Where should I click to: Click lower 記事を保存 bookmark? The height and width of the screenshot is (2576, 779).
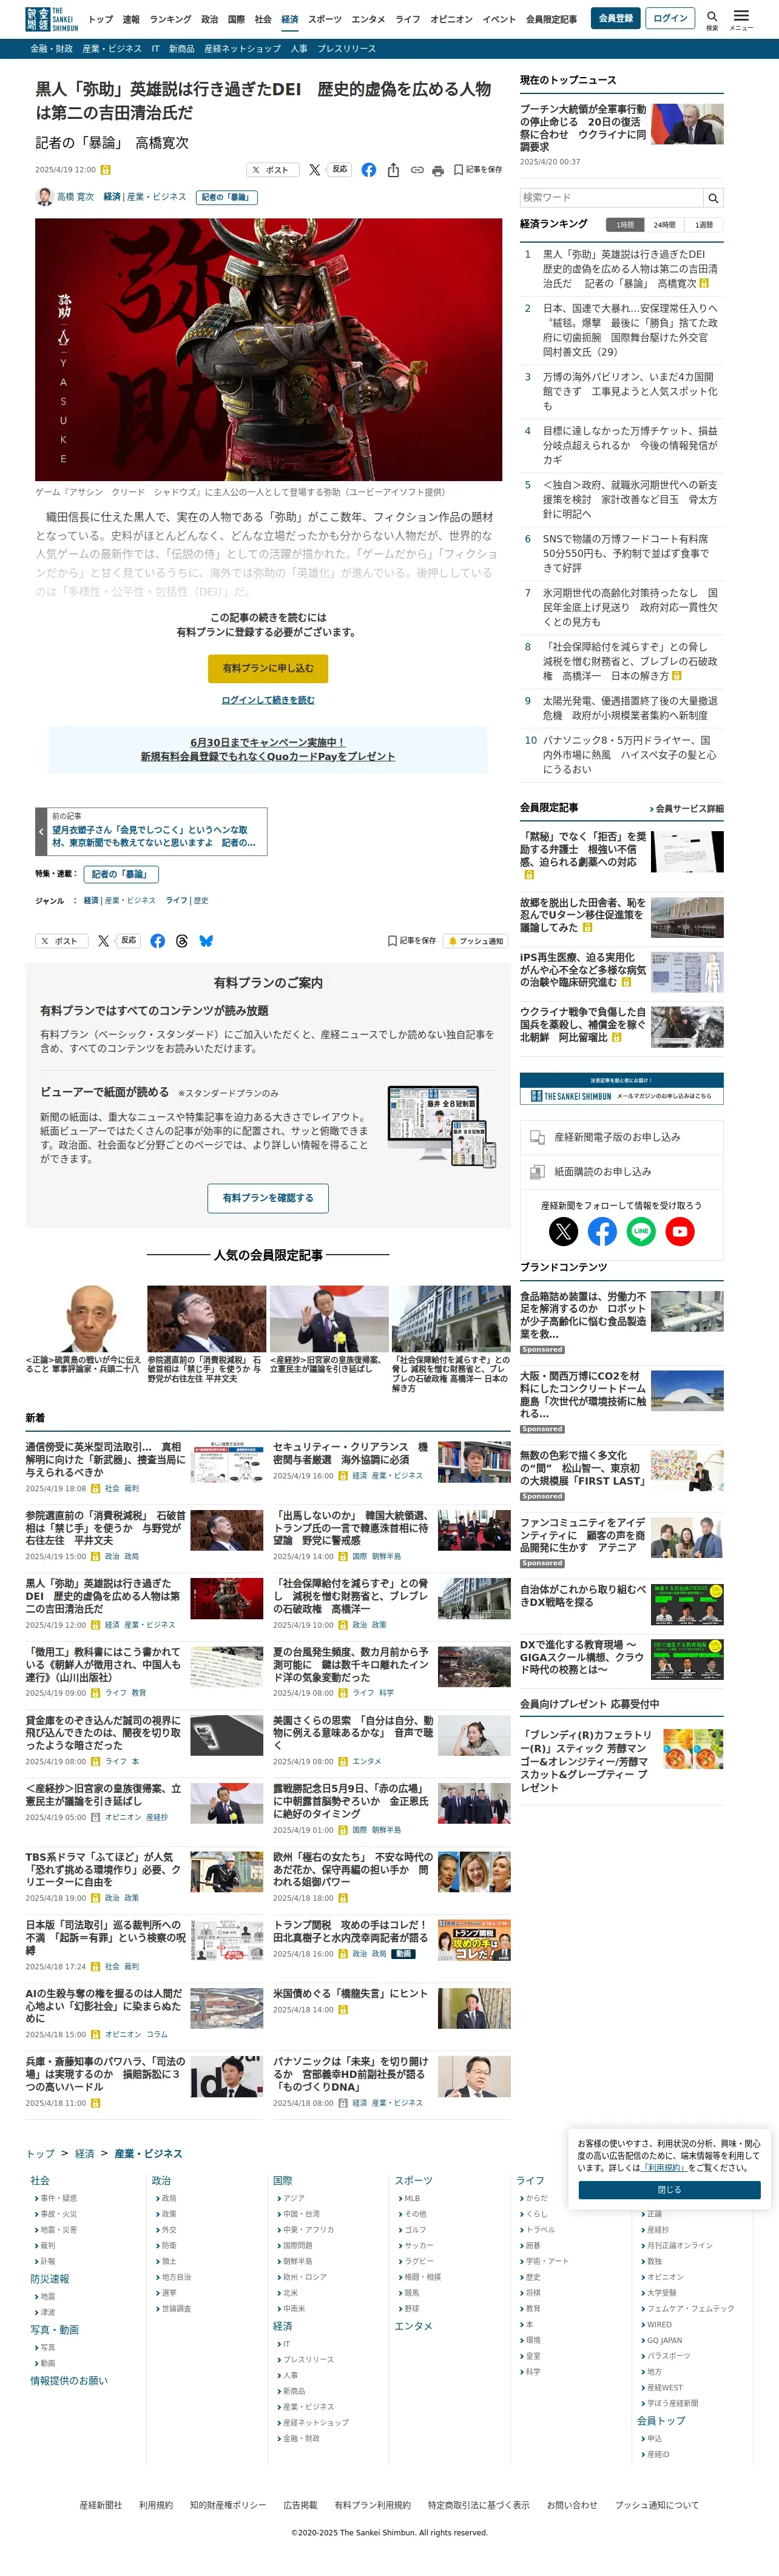point(412,941)
